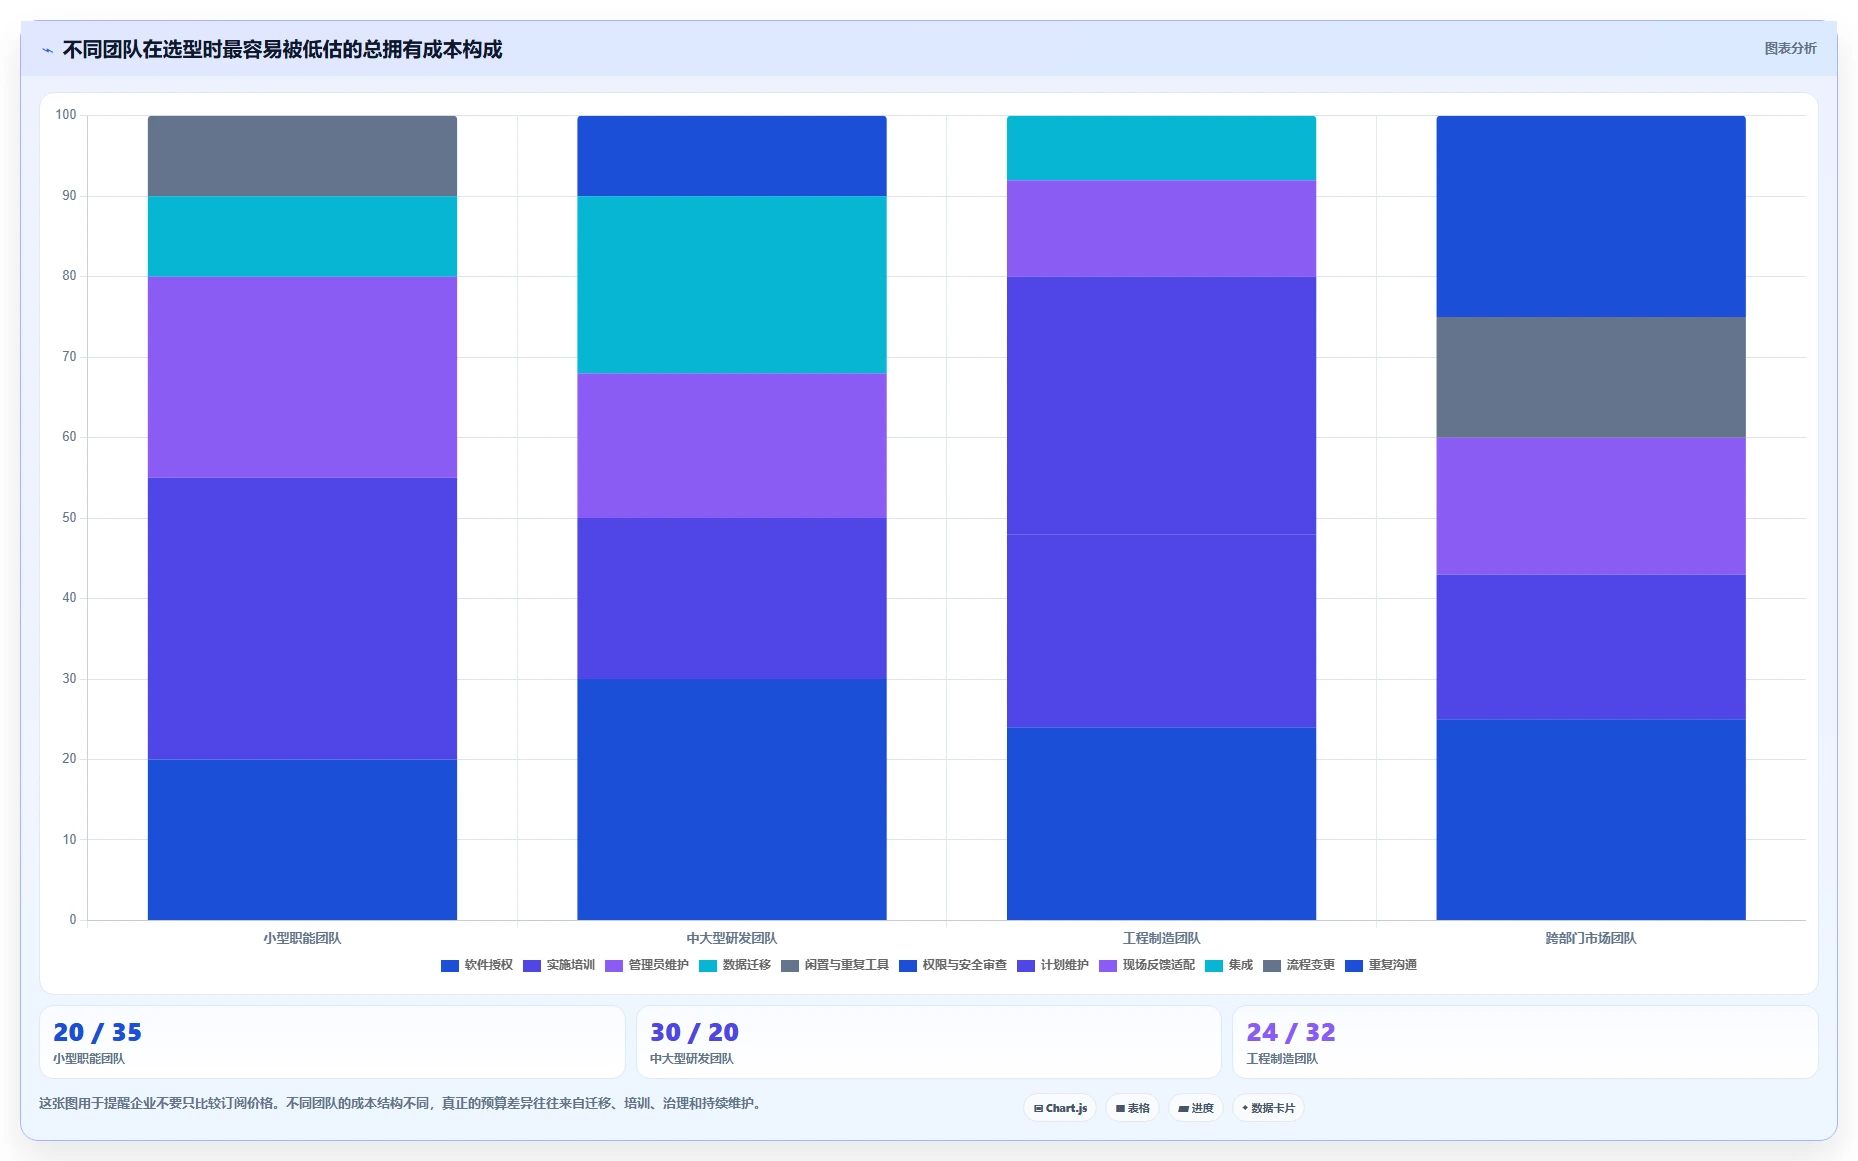The height and width of the screenshot is (1161, 1858).
Task: Open the 24 / 32 工程制造团队 stat card
Action: 1525,1042
